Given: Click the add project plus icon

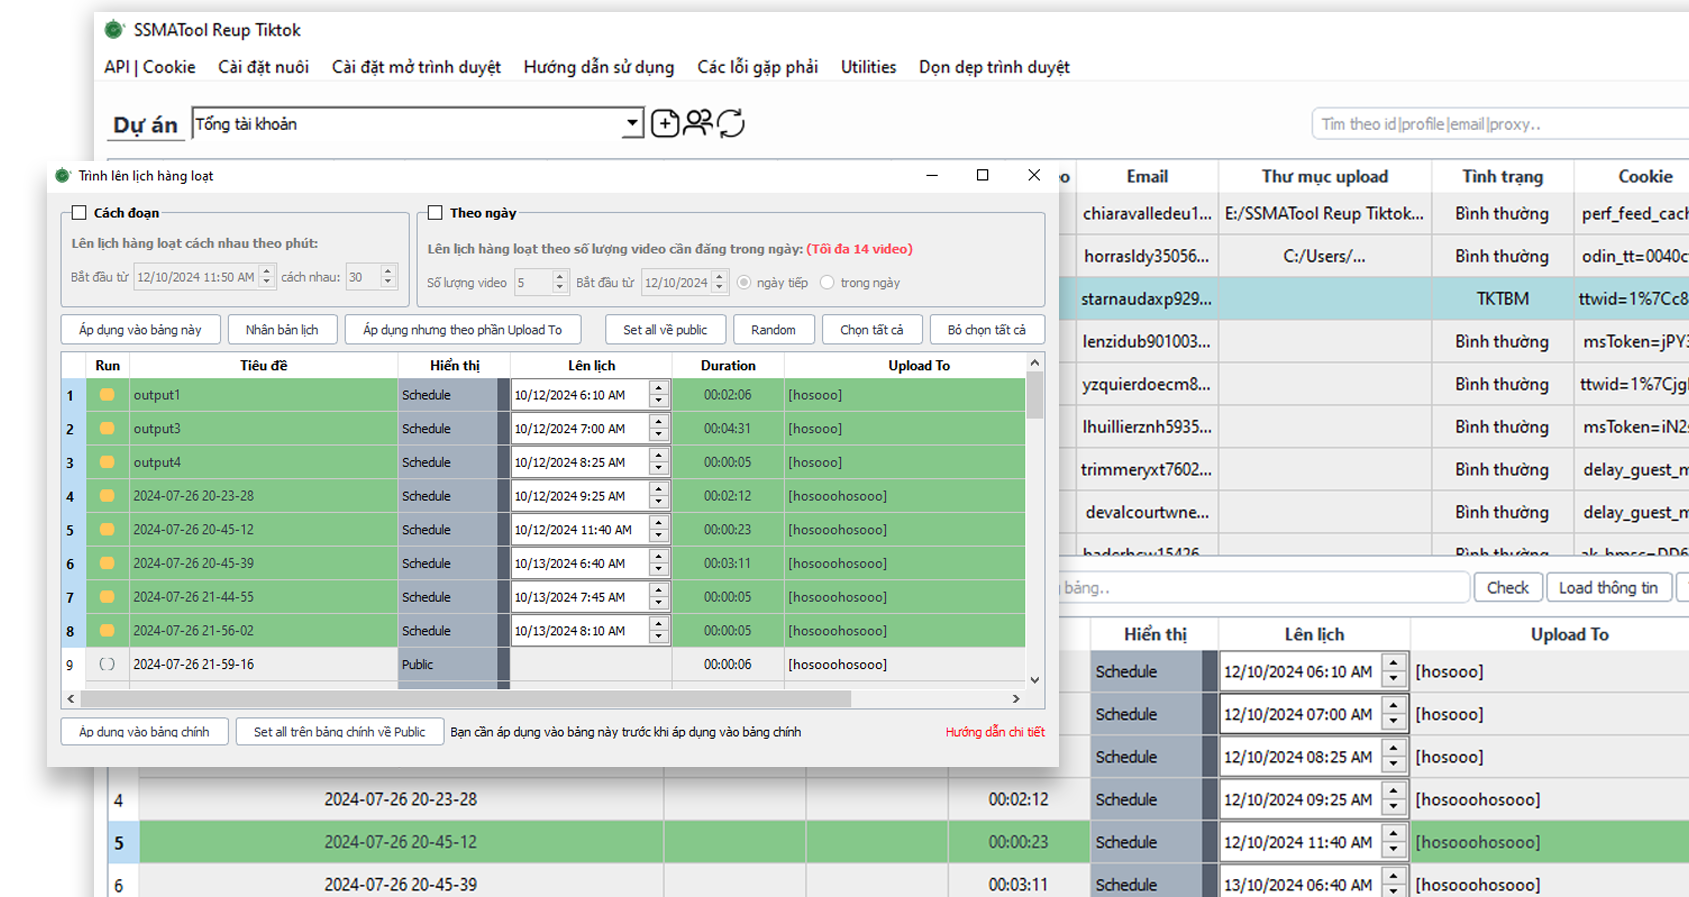Looking at the screenshot, I should click(x=665, y=124).
